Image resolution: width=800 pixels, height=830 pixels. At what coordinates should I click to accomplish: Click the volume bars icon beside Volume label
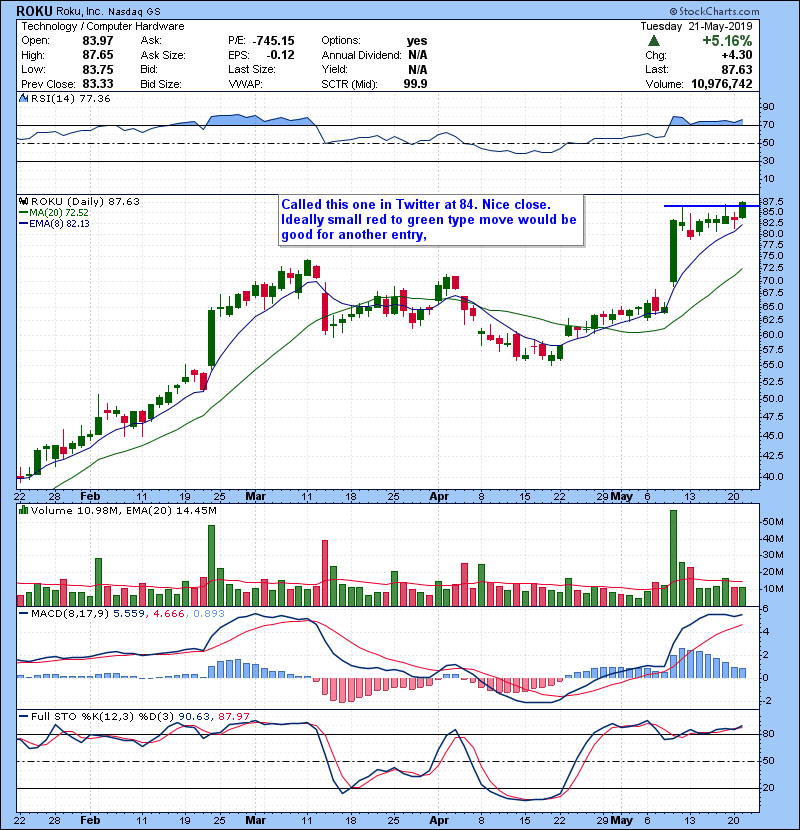tap(23, 511)
